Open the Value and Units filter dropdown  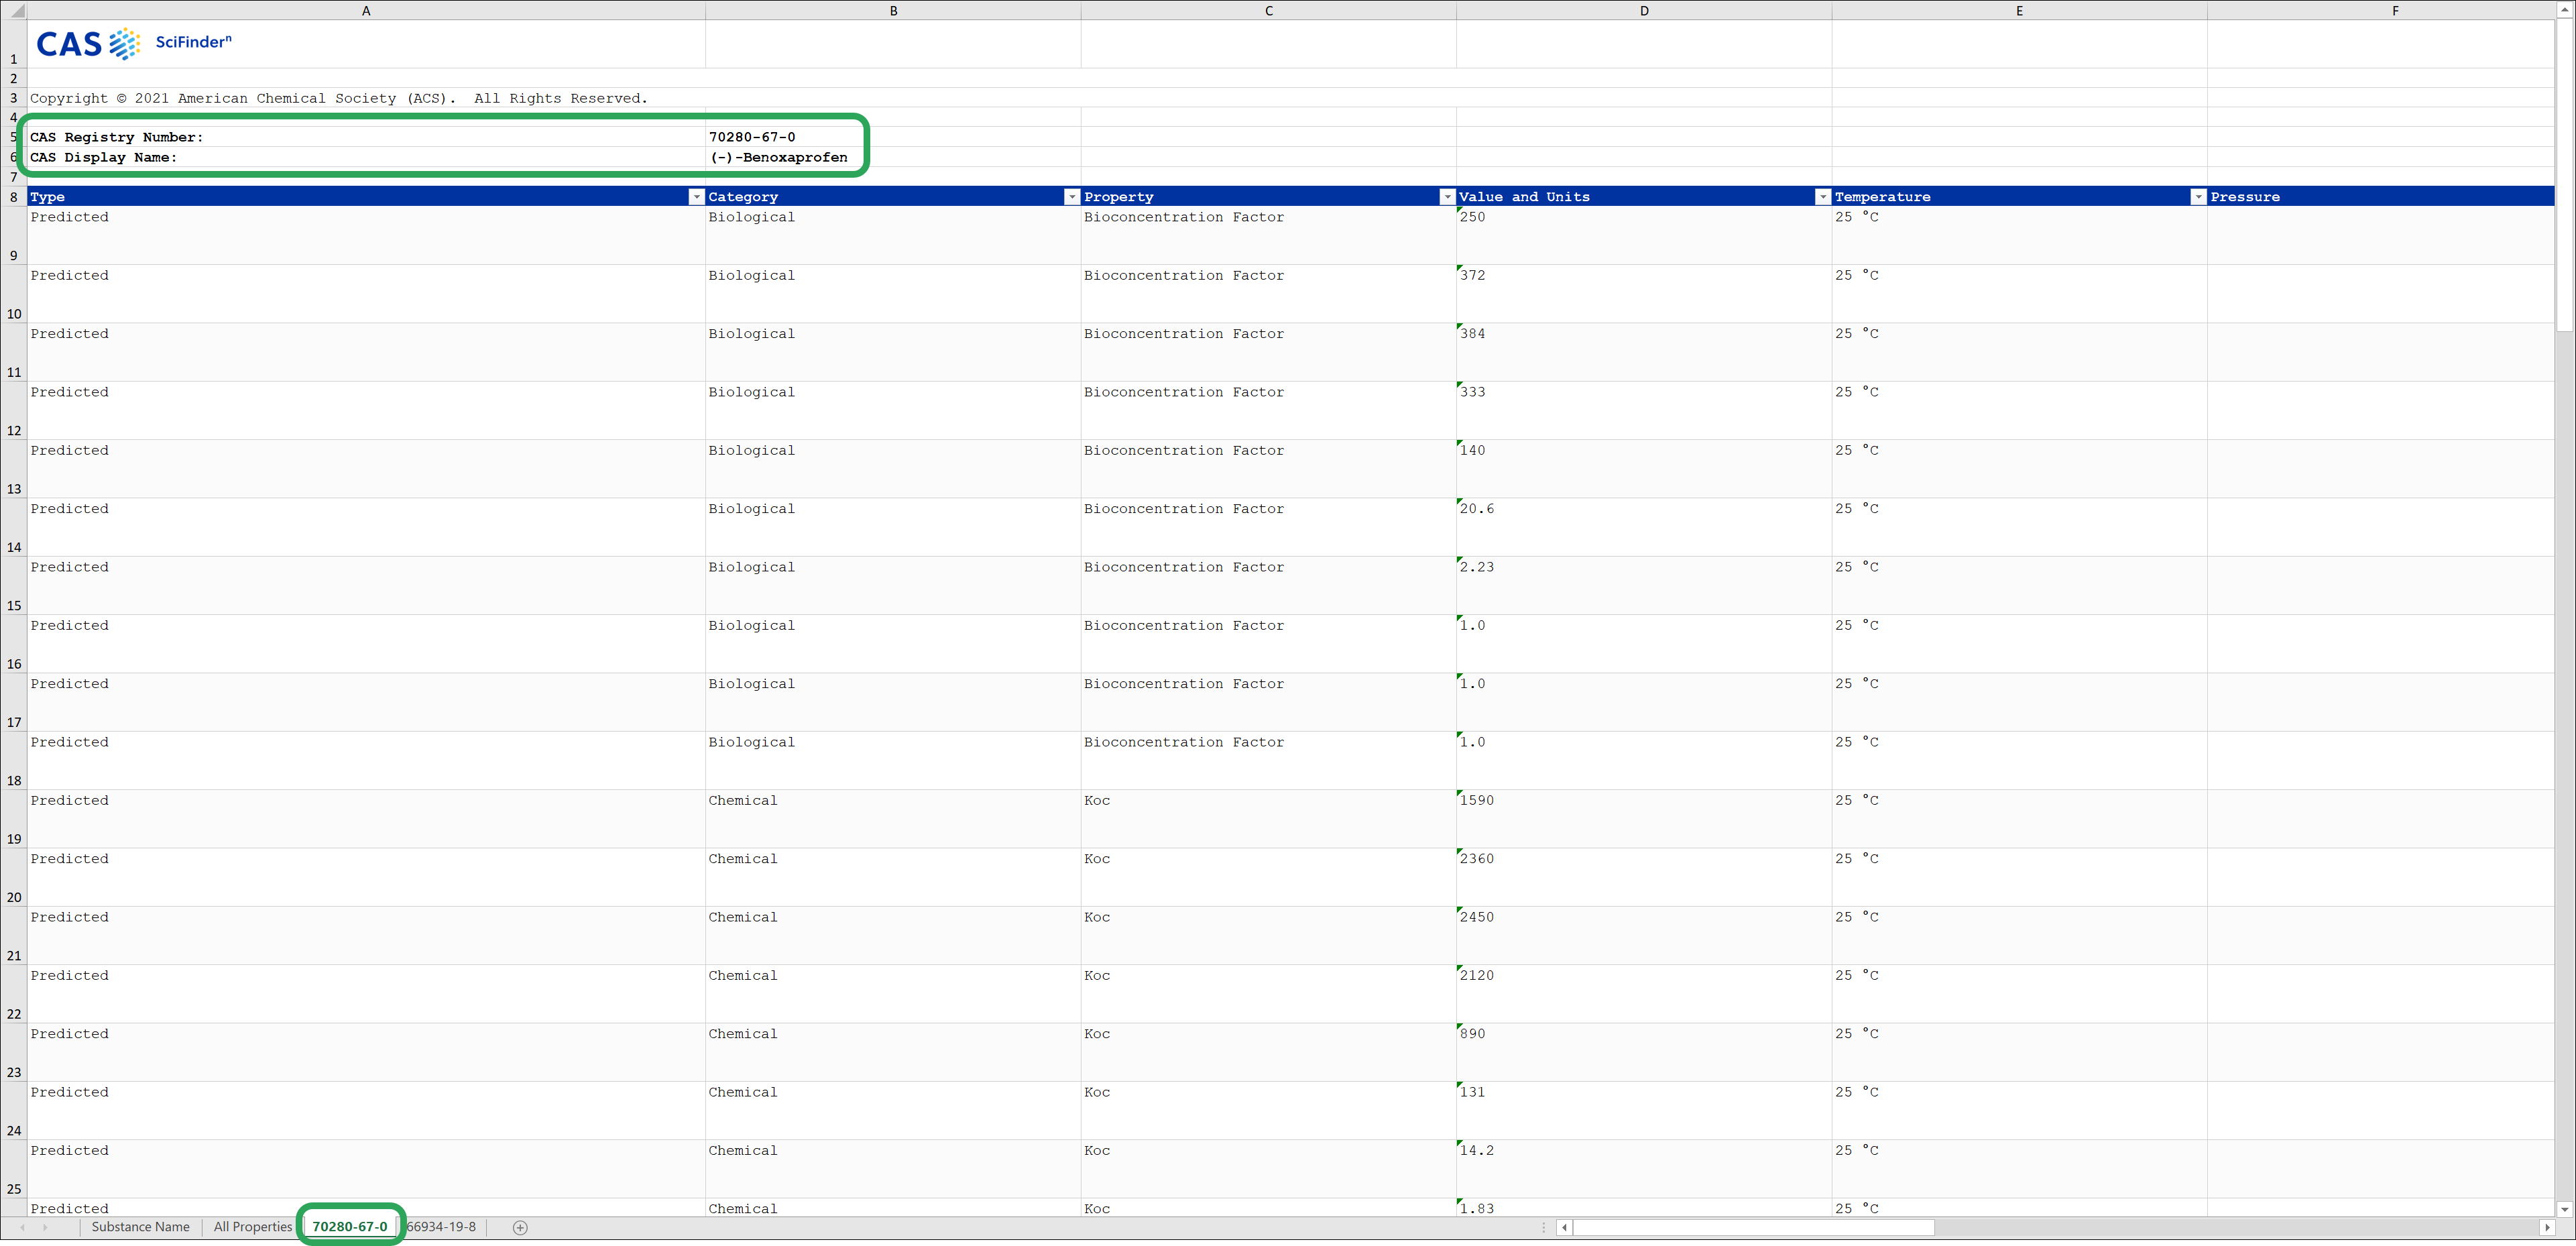click(x=1823, y=197)
